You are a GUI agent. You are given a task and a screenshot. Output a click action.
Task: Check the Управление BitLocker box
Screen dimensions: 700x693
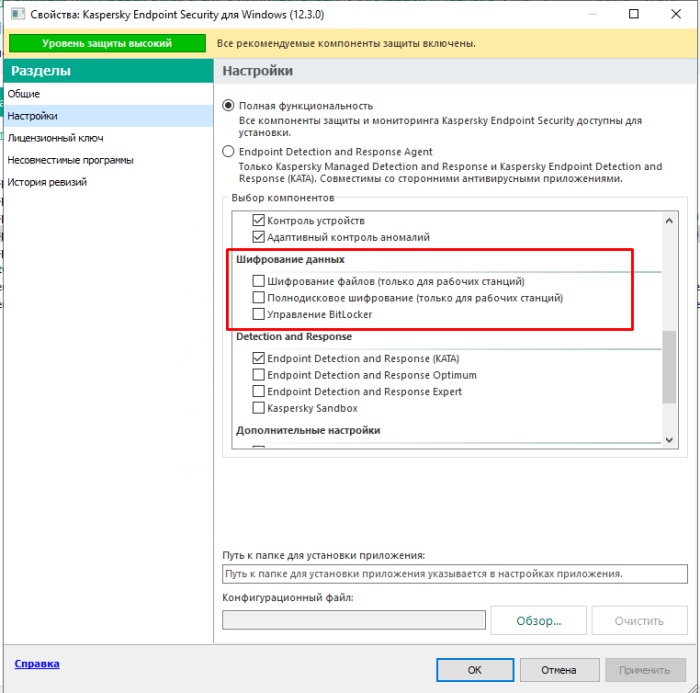tap(258, 314)
